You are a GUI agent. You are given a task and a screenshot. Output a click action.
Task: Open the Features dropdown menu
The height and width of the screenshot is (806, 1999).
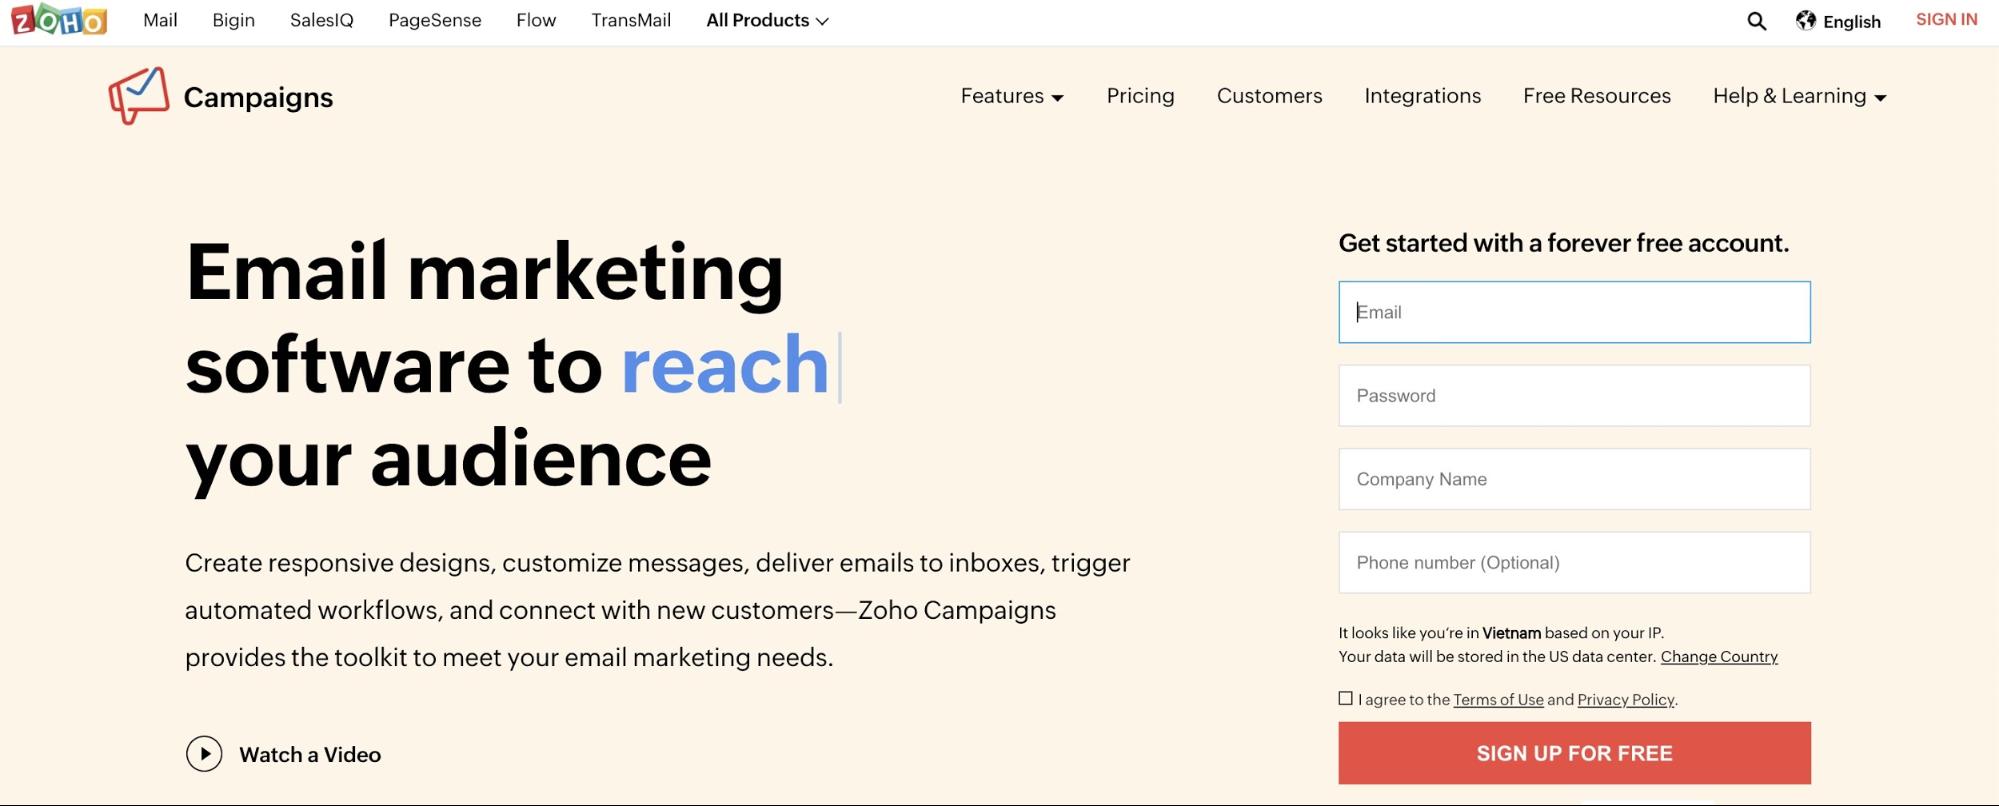coord(1011,96)
